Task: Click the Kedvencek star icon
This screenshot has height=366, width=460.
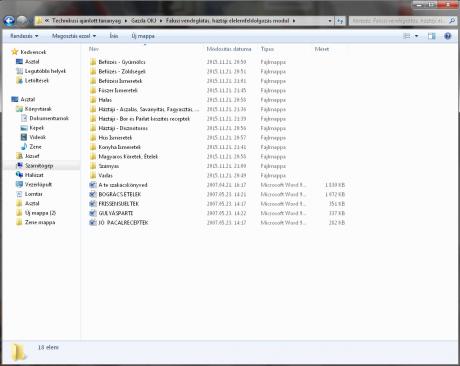Action: (x=15, y=52)
